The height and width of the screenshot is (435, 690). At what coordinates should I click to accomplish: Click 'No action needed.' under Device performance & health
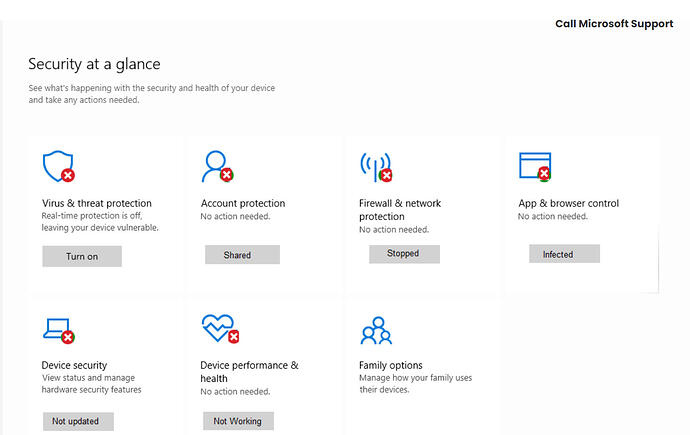(x=235, y=391)
